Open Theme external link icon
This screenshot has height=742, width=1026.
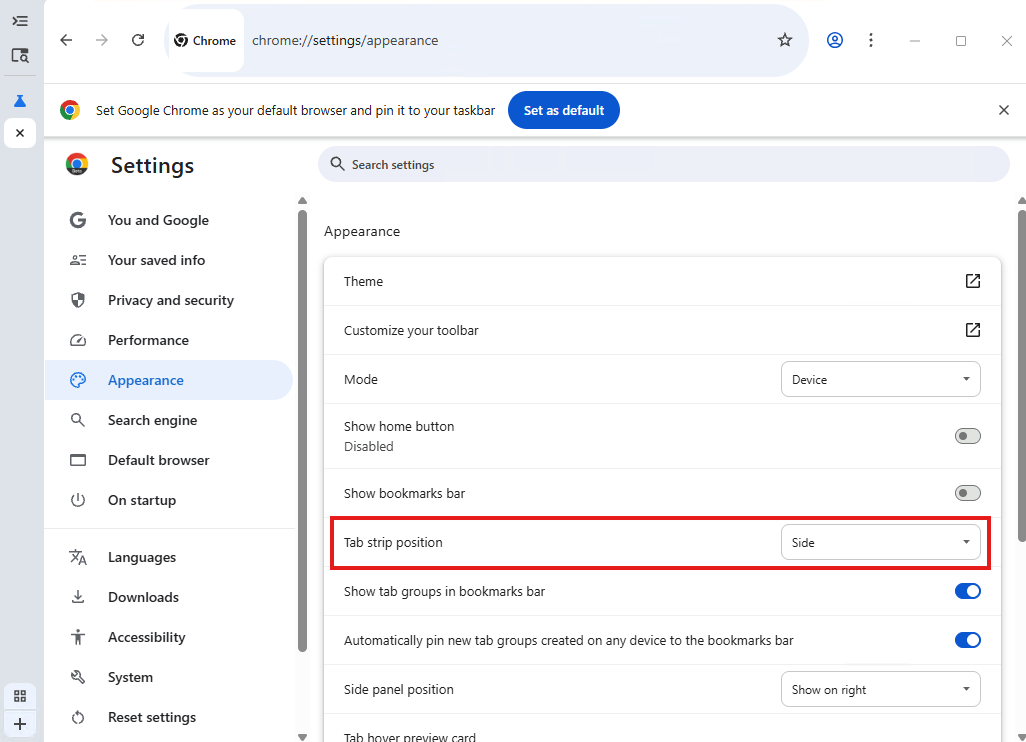972,281
